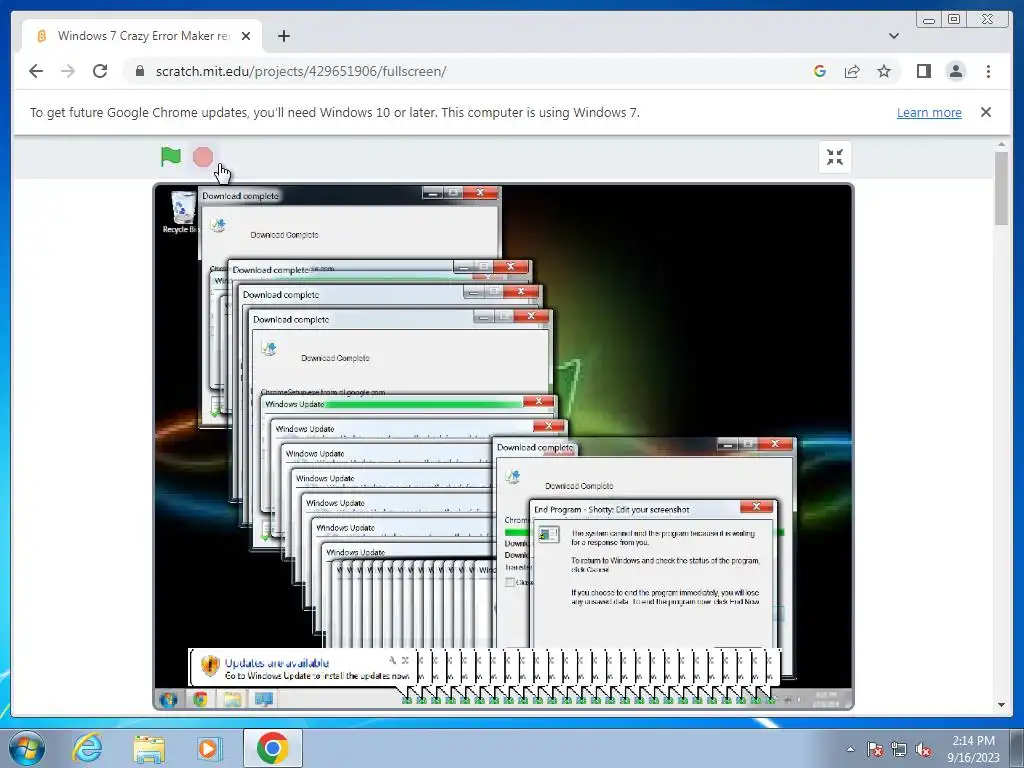Open a new browser tab

[x=283, y=36]
